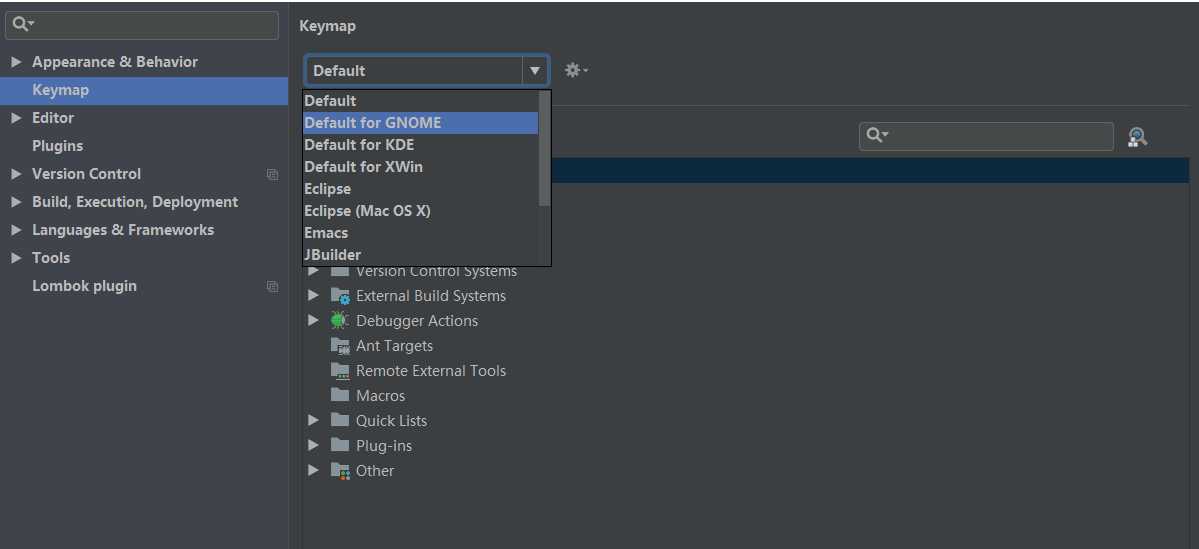This screenshot has width=1199, height=549.
Task: Choose Eclipse (Mac OS X) keymap
Action: (421, 211)
